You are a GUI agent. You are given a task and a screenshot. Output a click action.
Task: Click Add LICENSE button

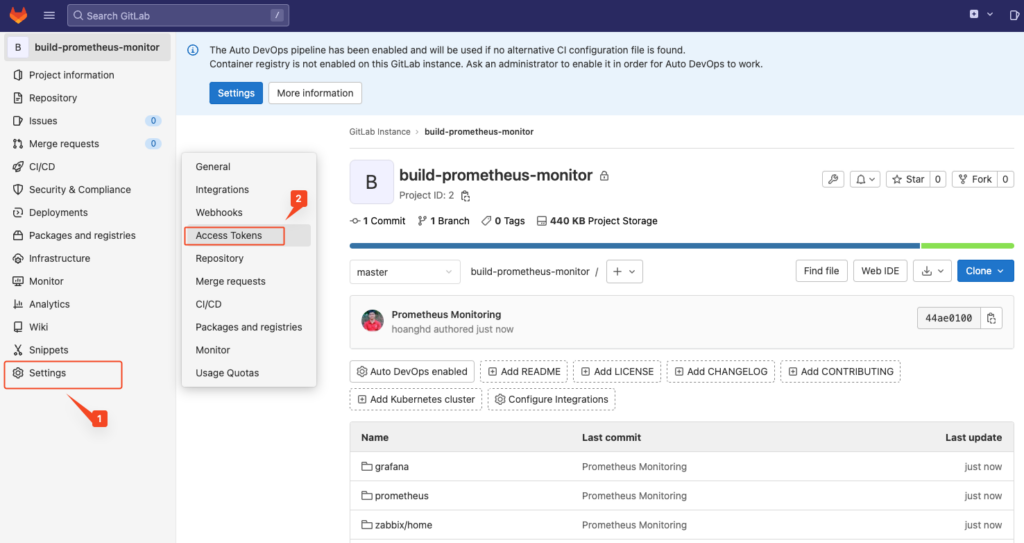tap(617, 371)
